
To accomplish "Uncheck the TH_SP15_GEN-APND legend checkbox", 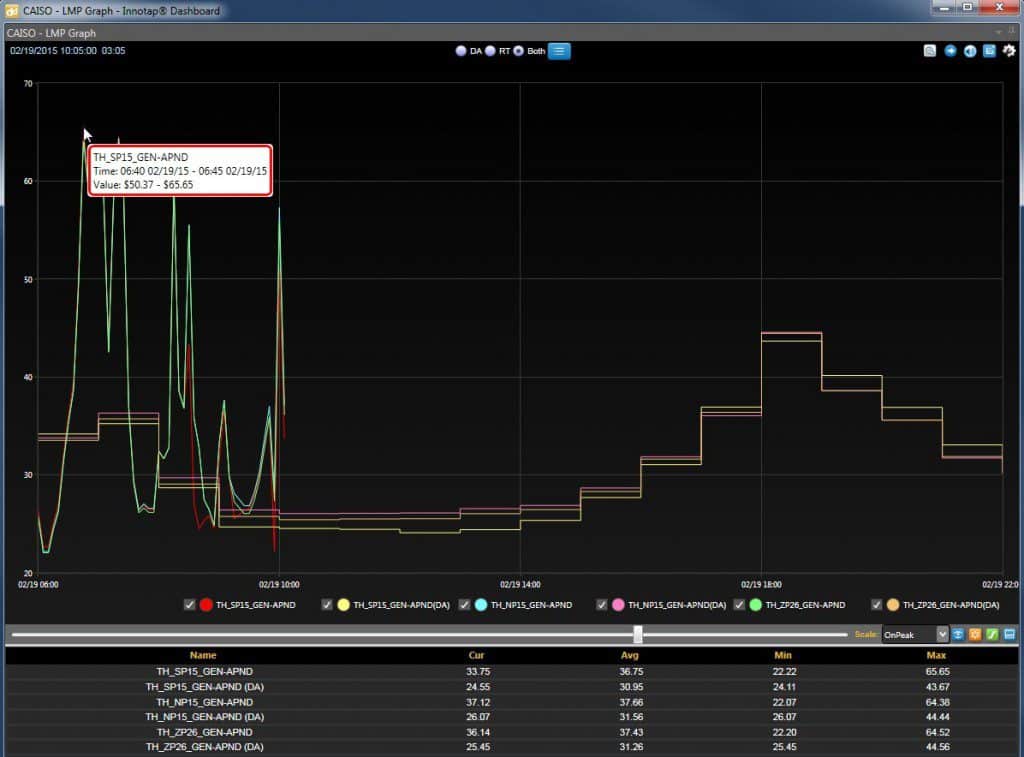I will (x=190, y=605).
